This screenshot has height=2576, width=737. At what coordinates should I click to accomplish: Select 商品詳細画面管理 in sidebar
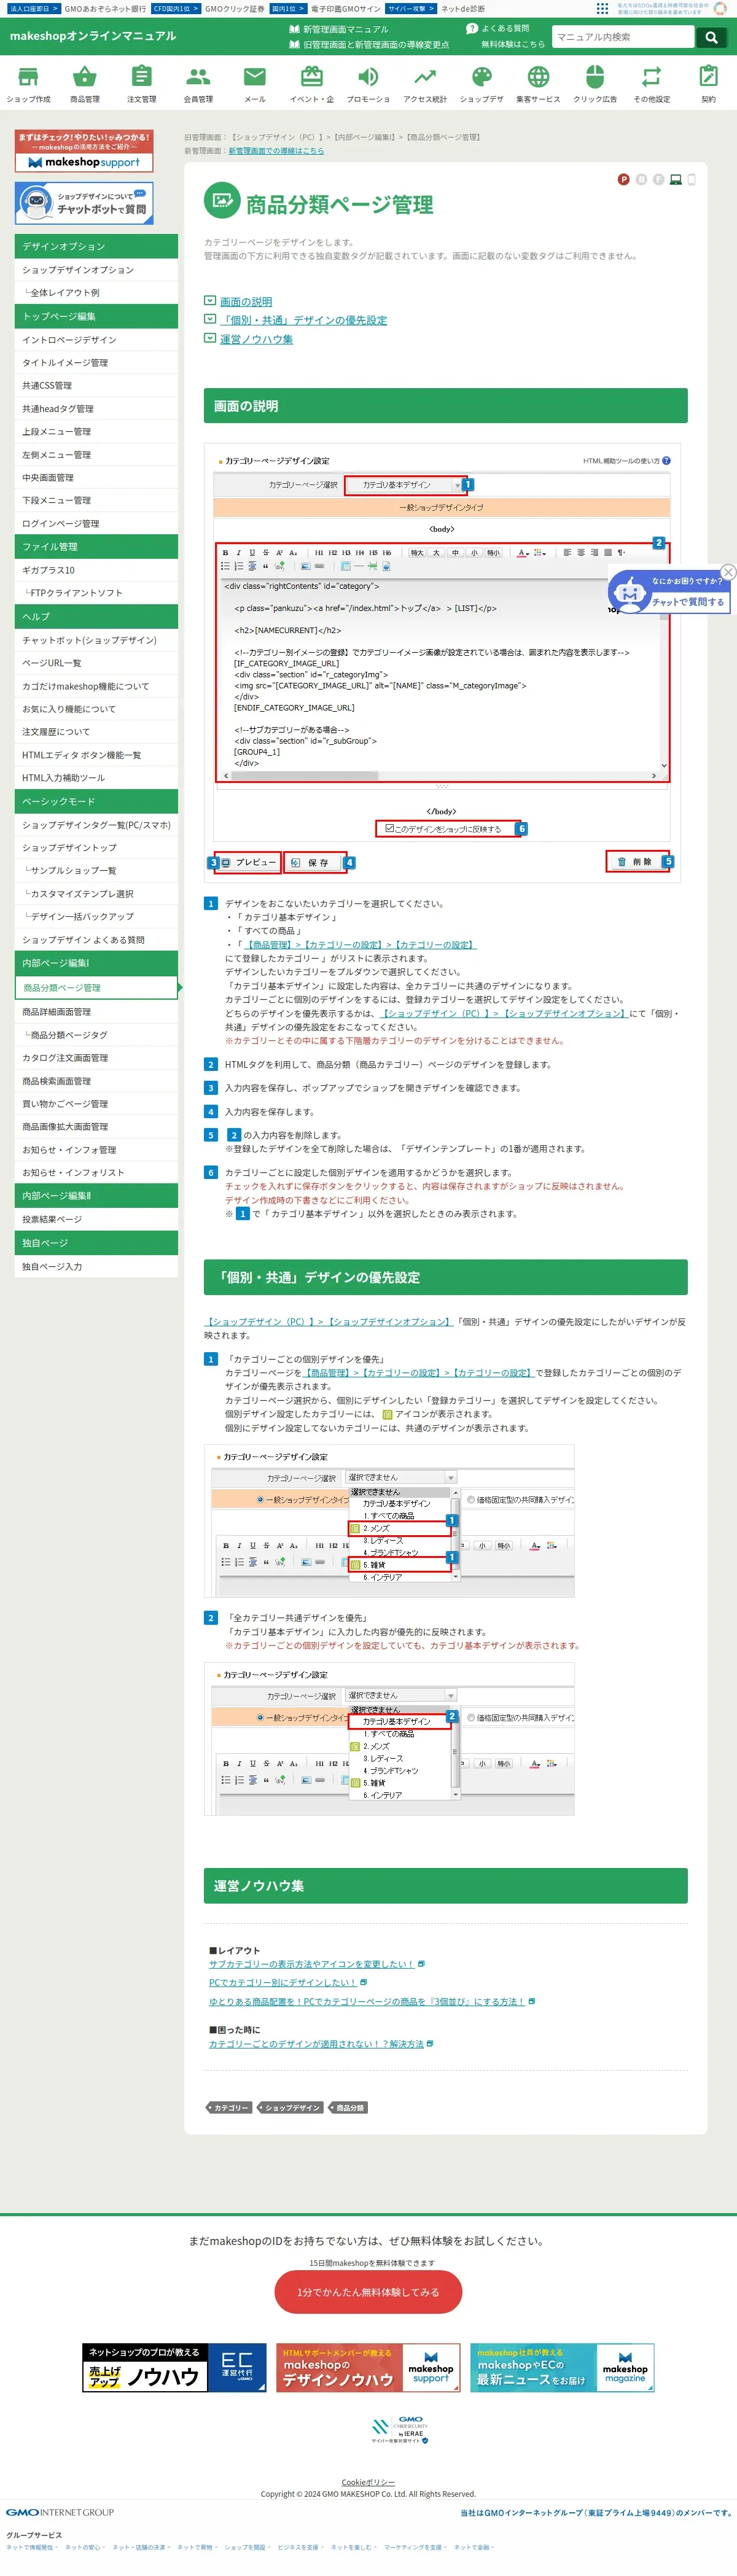(96, 1012)
